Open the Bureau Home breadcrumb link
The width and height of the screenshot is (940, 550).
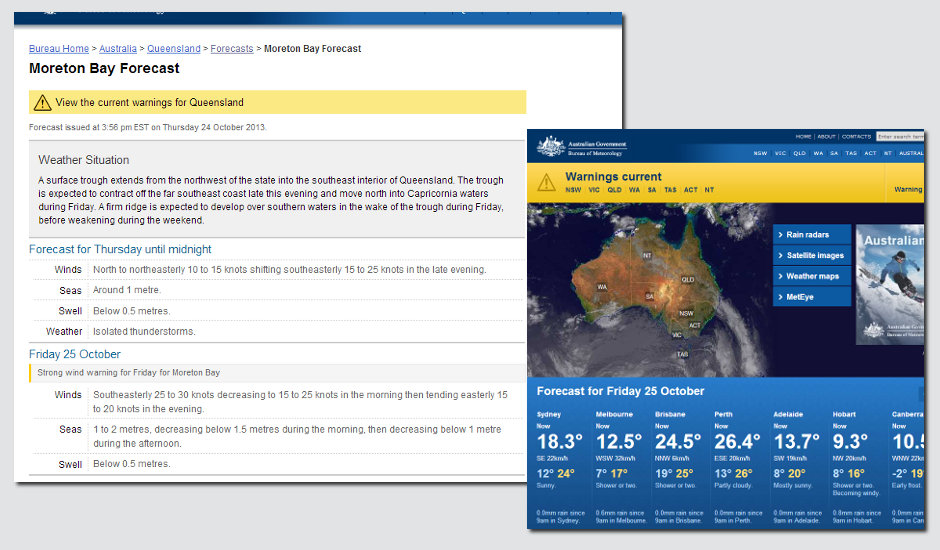[59, 49]
